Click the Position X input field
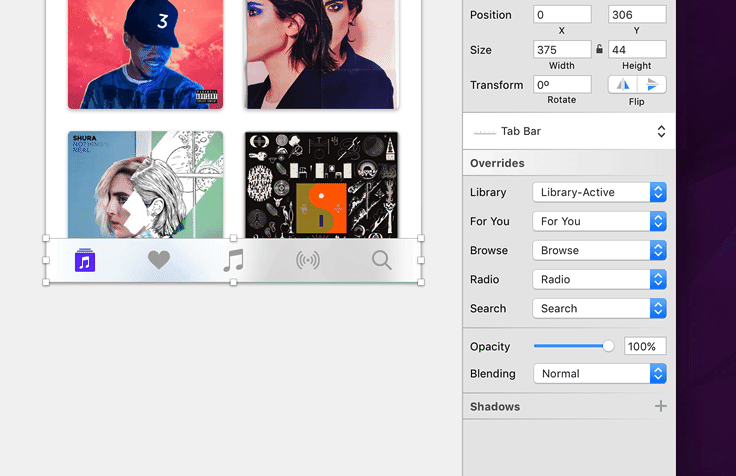Viewport: 736px width, 476px height. [x=562, y=15]
